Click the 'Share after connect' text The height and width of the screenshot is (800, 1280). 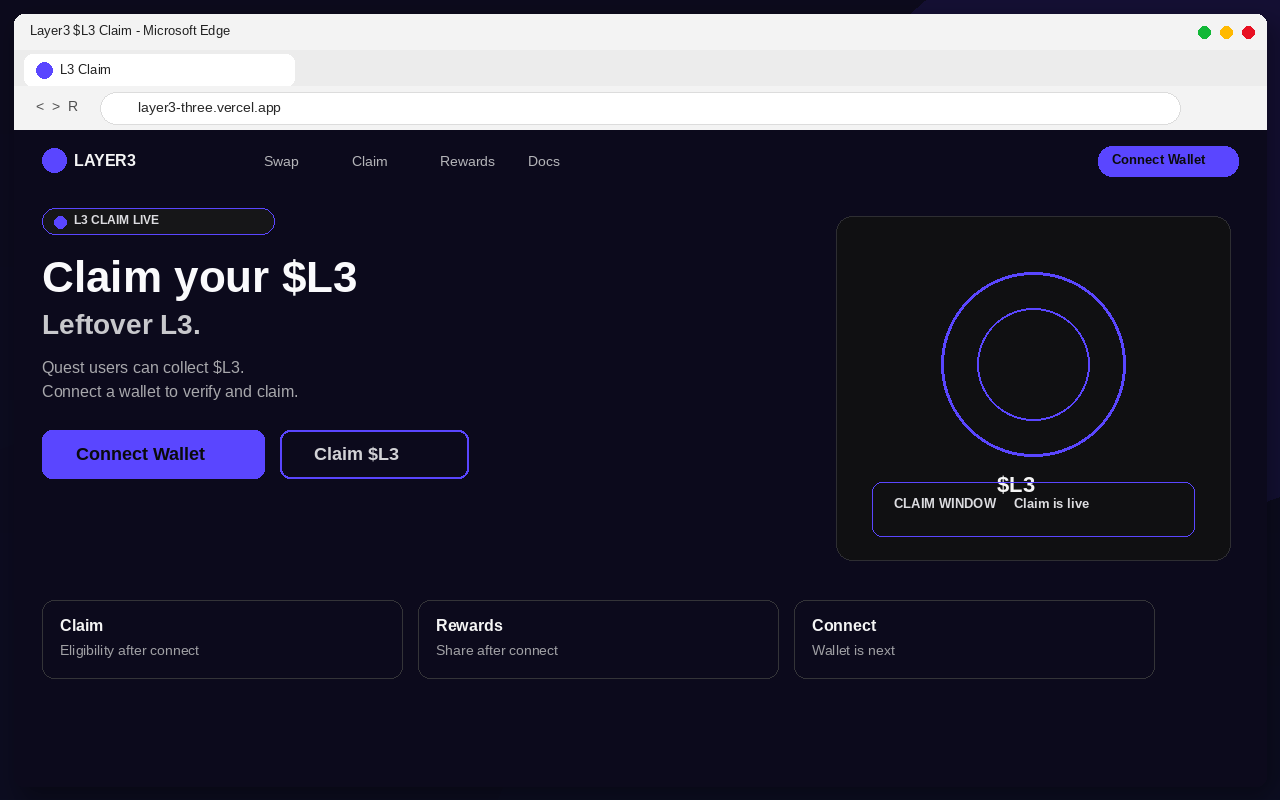[x=497, y=651]
